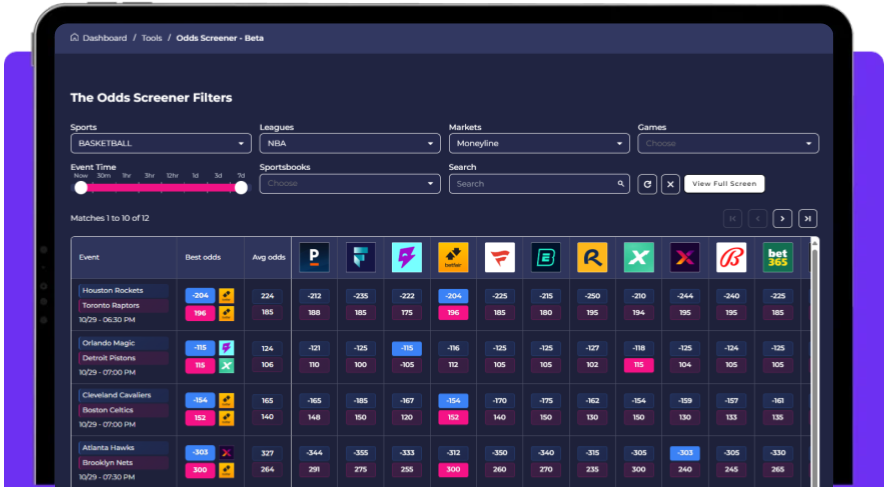Click the X clear filters icon button
Image resolution: width=890 pixels, height=487 pixels.
tap(670, 184)
